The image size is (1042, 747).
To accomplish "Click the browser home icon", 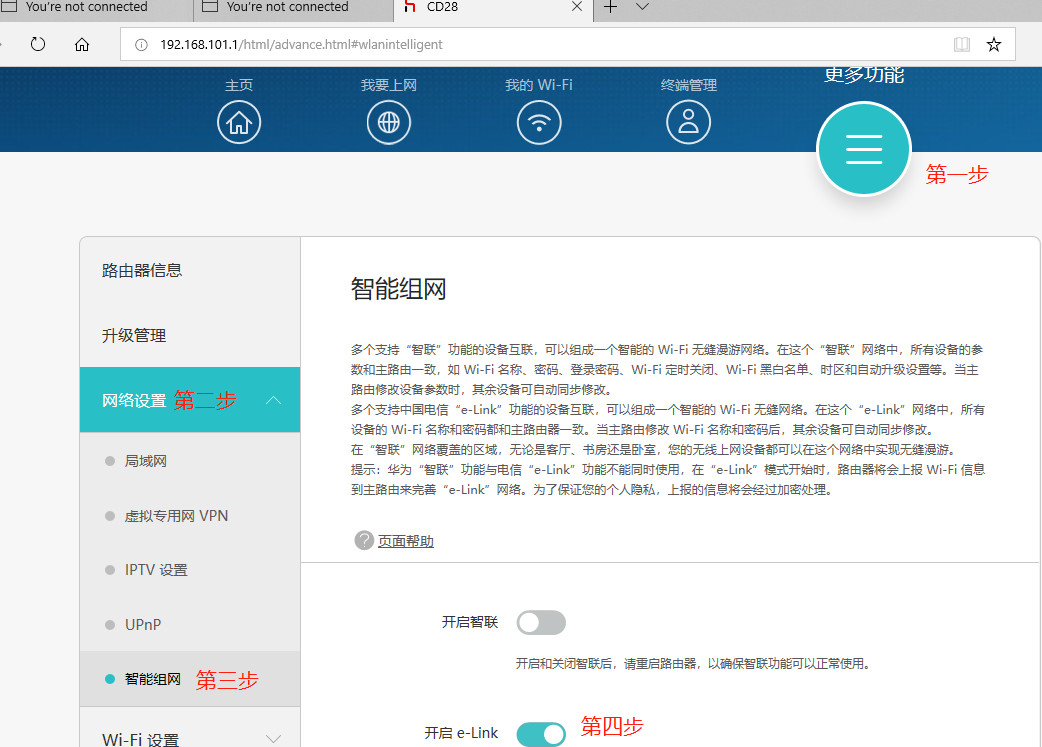I will pos(82,44).
